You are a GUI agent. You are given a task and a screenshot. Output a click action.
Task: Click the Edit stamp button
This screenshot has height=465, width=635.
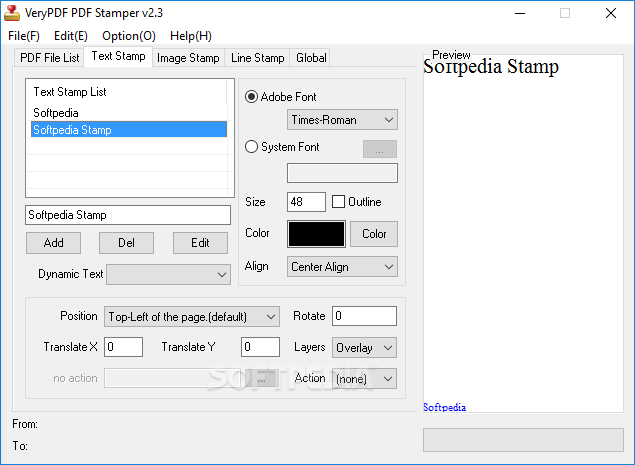pyautogui.click(x=200, y=243)
